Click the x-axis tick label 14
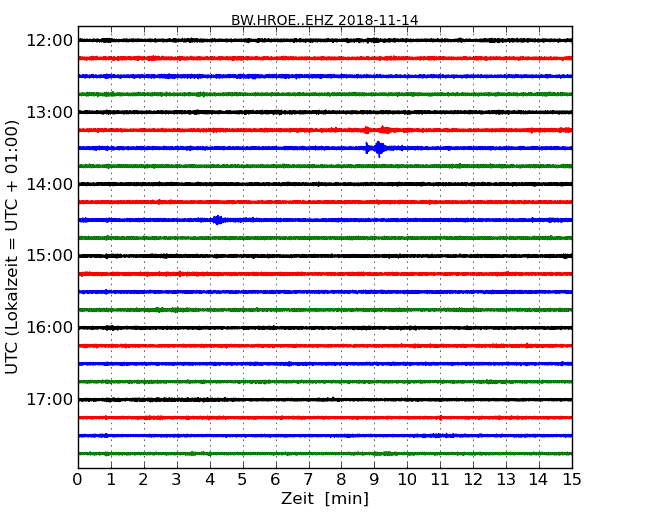 pos(538,480)
